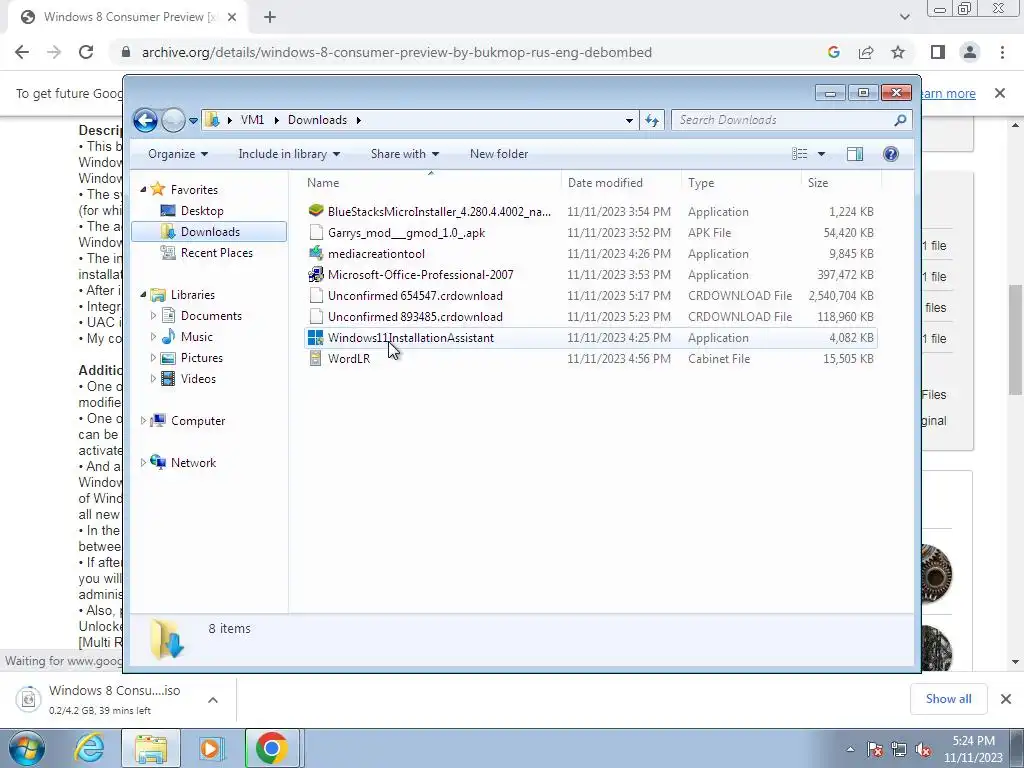Sort by the Size column header
1024x768 pixels.
pos(840,183)
